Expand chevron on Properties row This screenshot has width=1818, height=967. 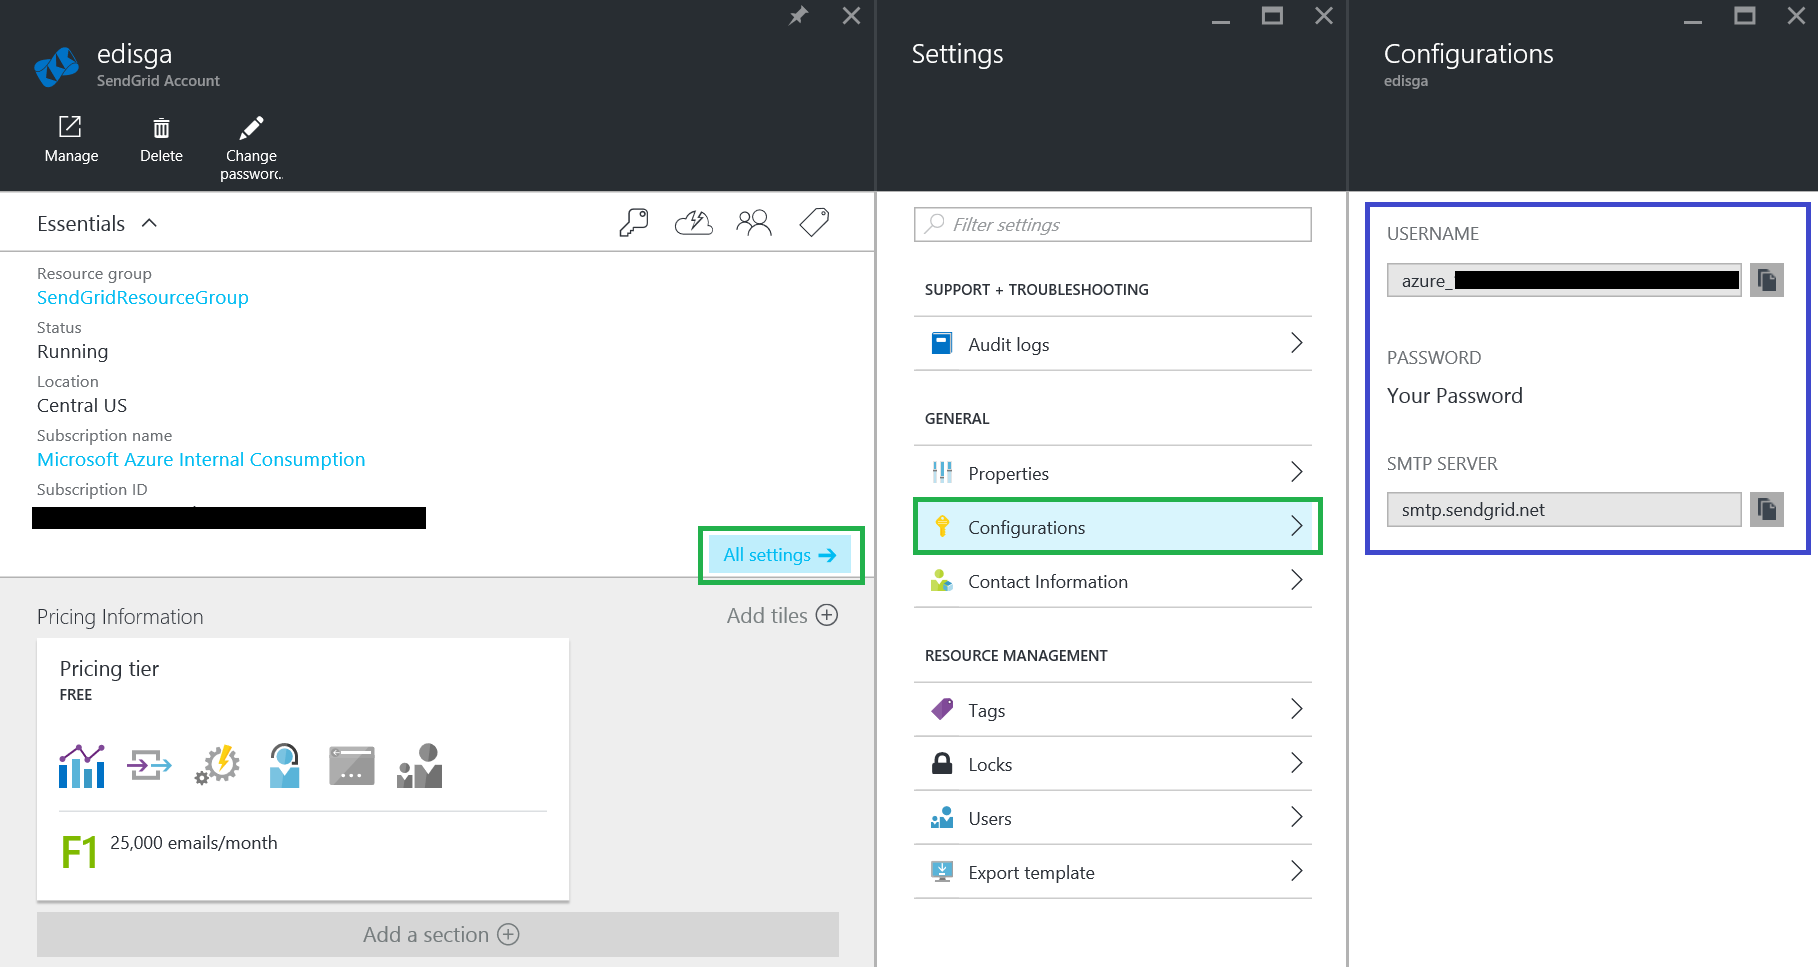coord(1296,472)
